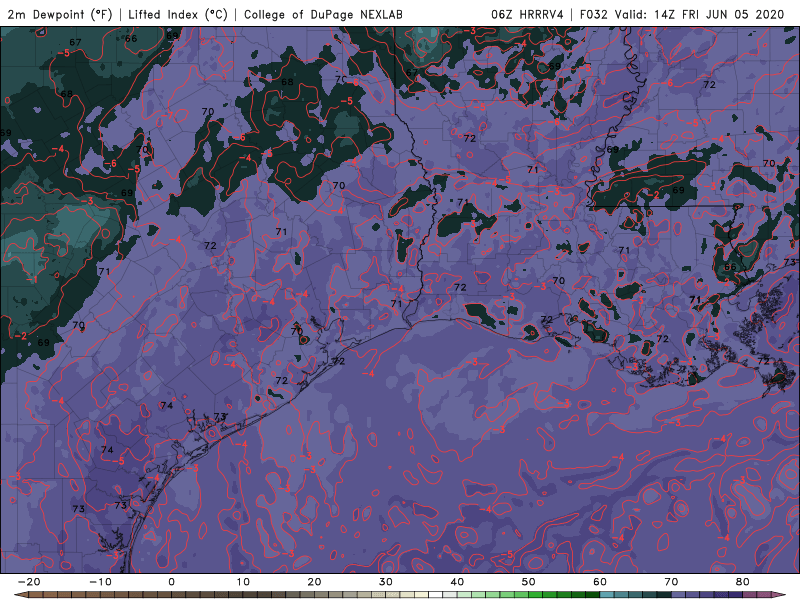Click the '-10' color scale label
Screen dimensions: 800x600
pyautogui.click(x=100, y=582)
